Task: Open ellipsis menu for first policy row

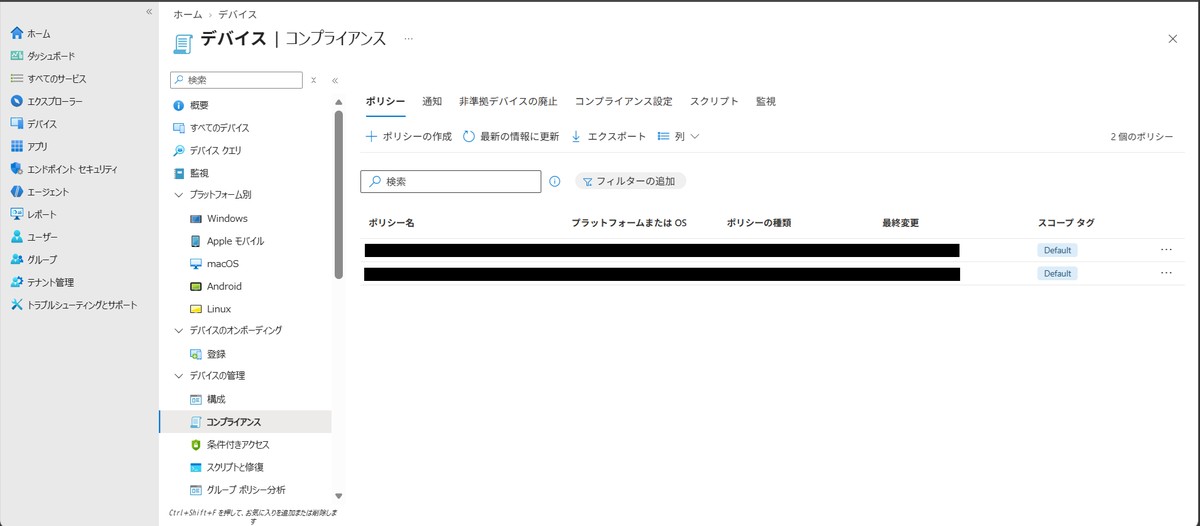Action: [x=1166, y=250]
